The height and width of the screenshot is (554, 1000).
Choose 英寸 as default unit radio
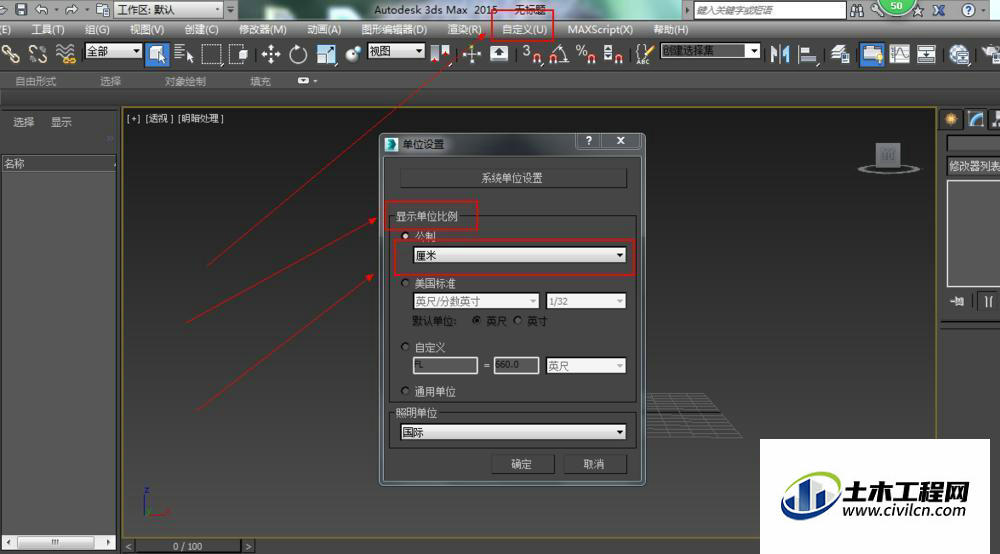tap(517, 320)
